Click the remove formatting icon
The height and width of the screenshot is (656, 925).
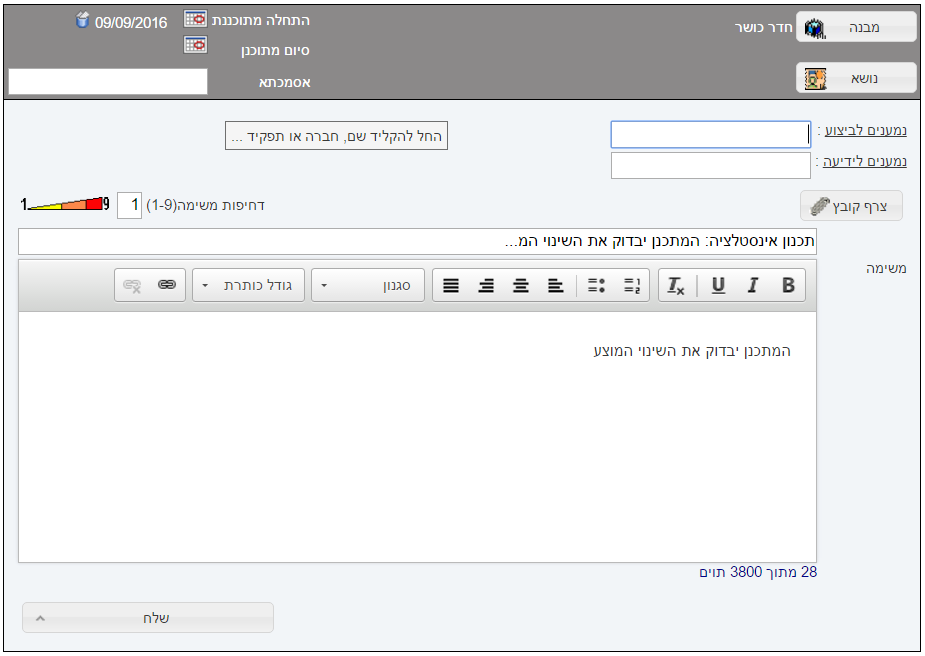pyautogui.click(x=676, y=286)
